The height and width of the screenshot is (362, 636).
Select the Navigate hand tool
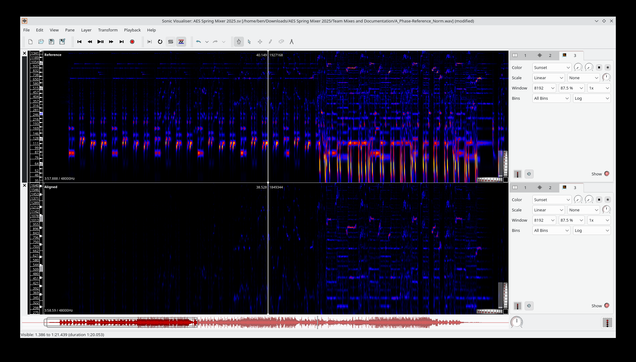click(239, 42)
